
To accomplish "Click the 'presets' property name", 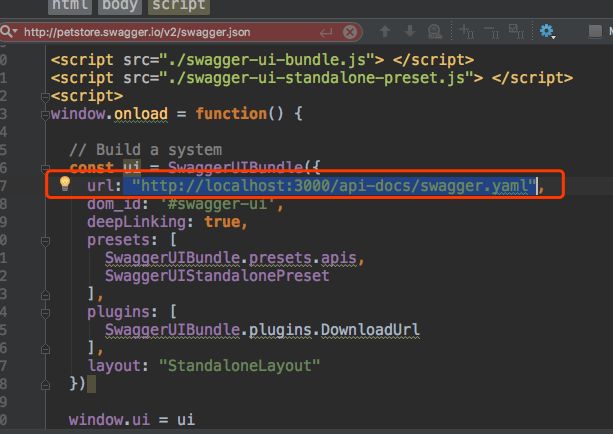I will point(118,240).
